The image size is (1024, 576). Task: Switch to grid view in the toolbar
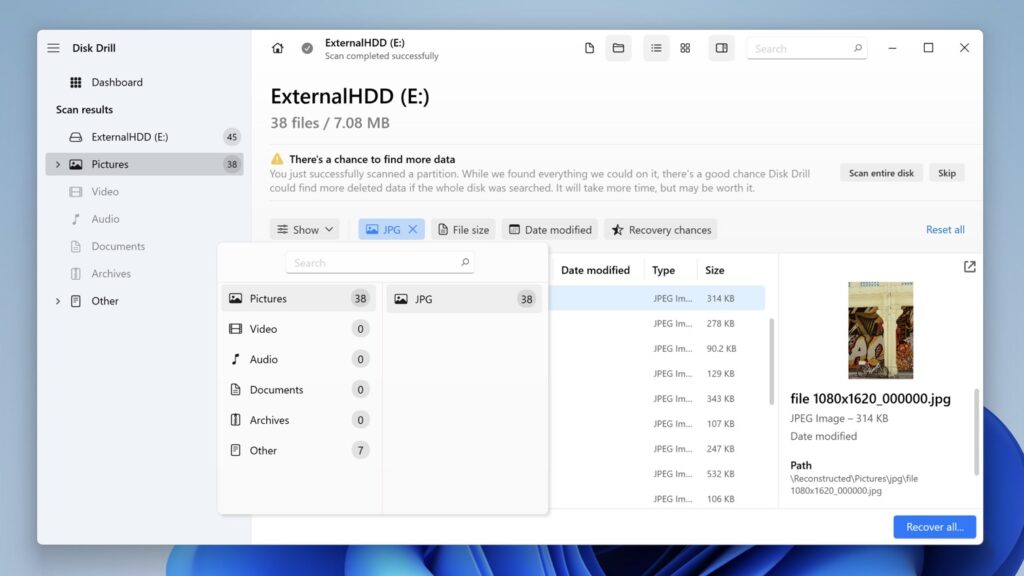click(x=685, y=47)
